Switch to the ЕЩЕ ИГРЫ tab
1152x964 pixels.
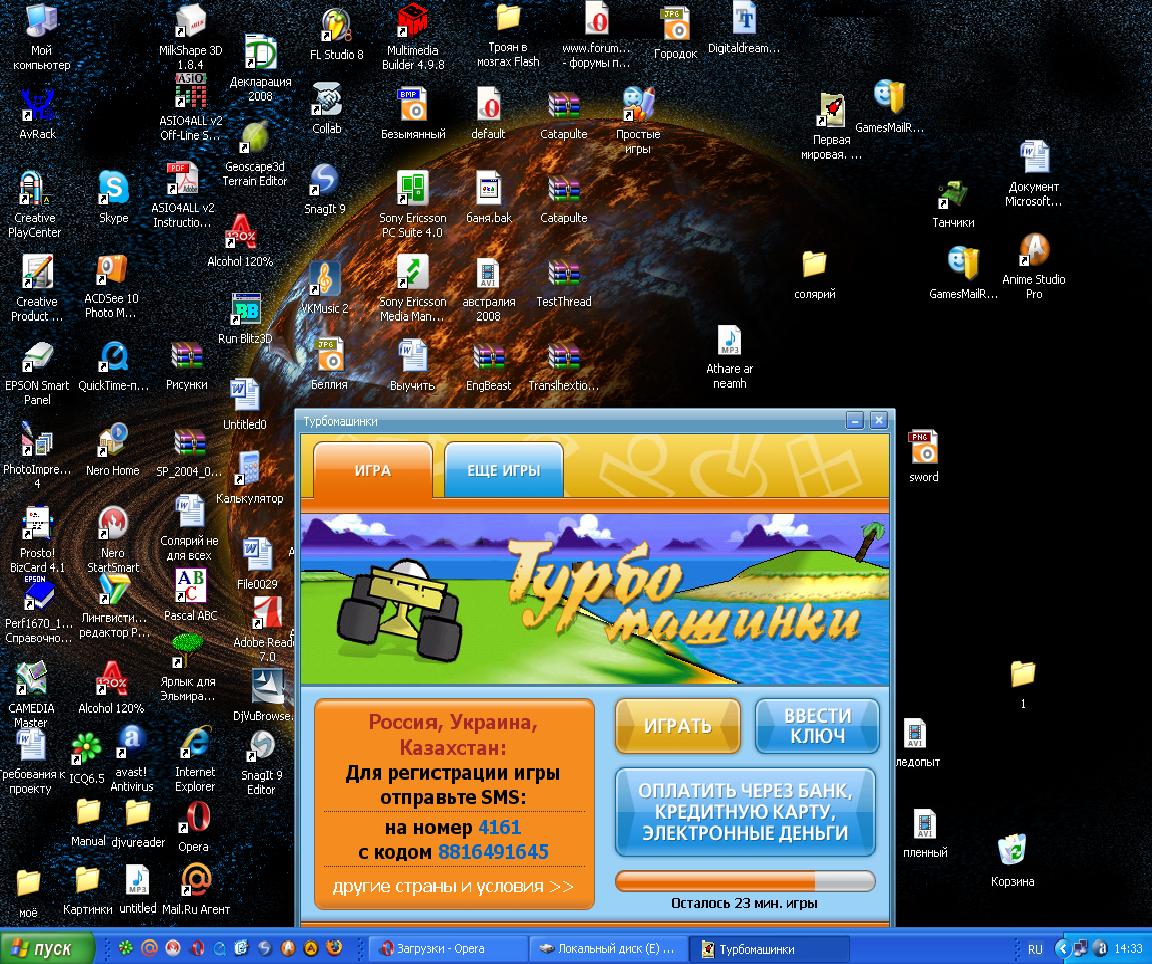pos(504,470)
